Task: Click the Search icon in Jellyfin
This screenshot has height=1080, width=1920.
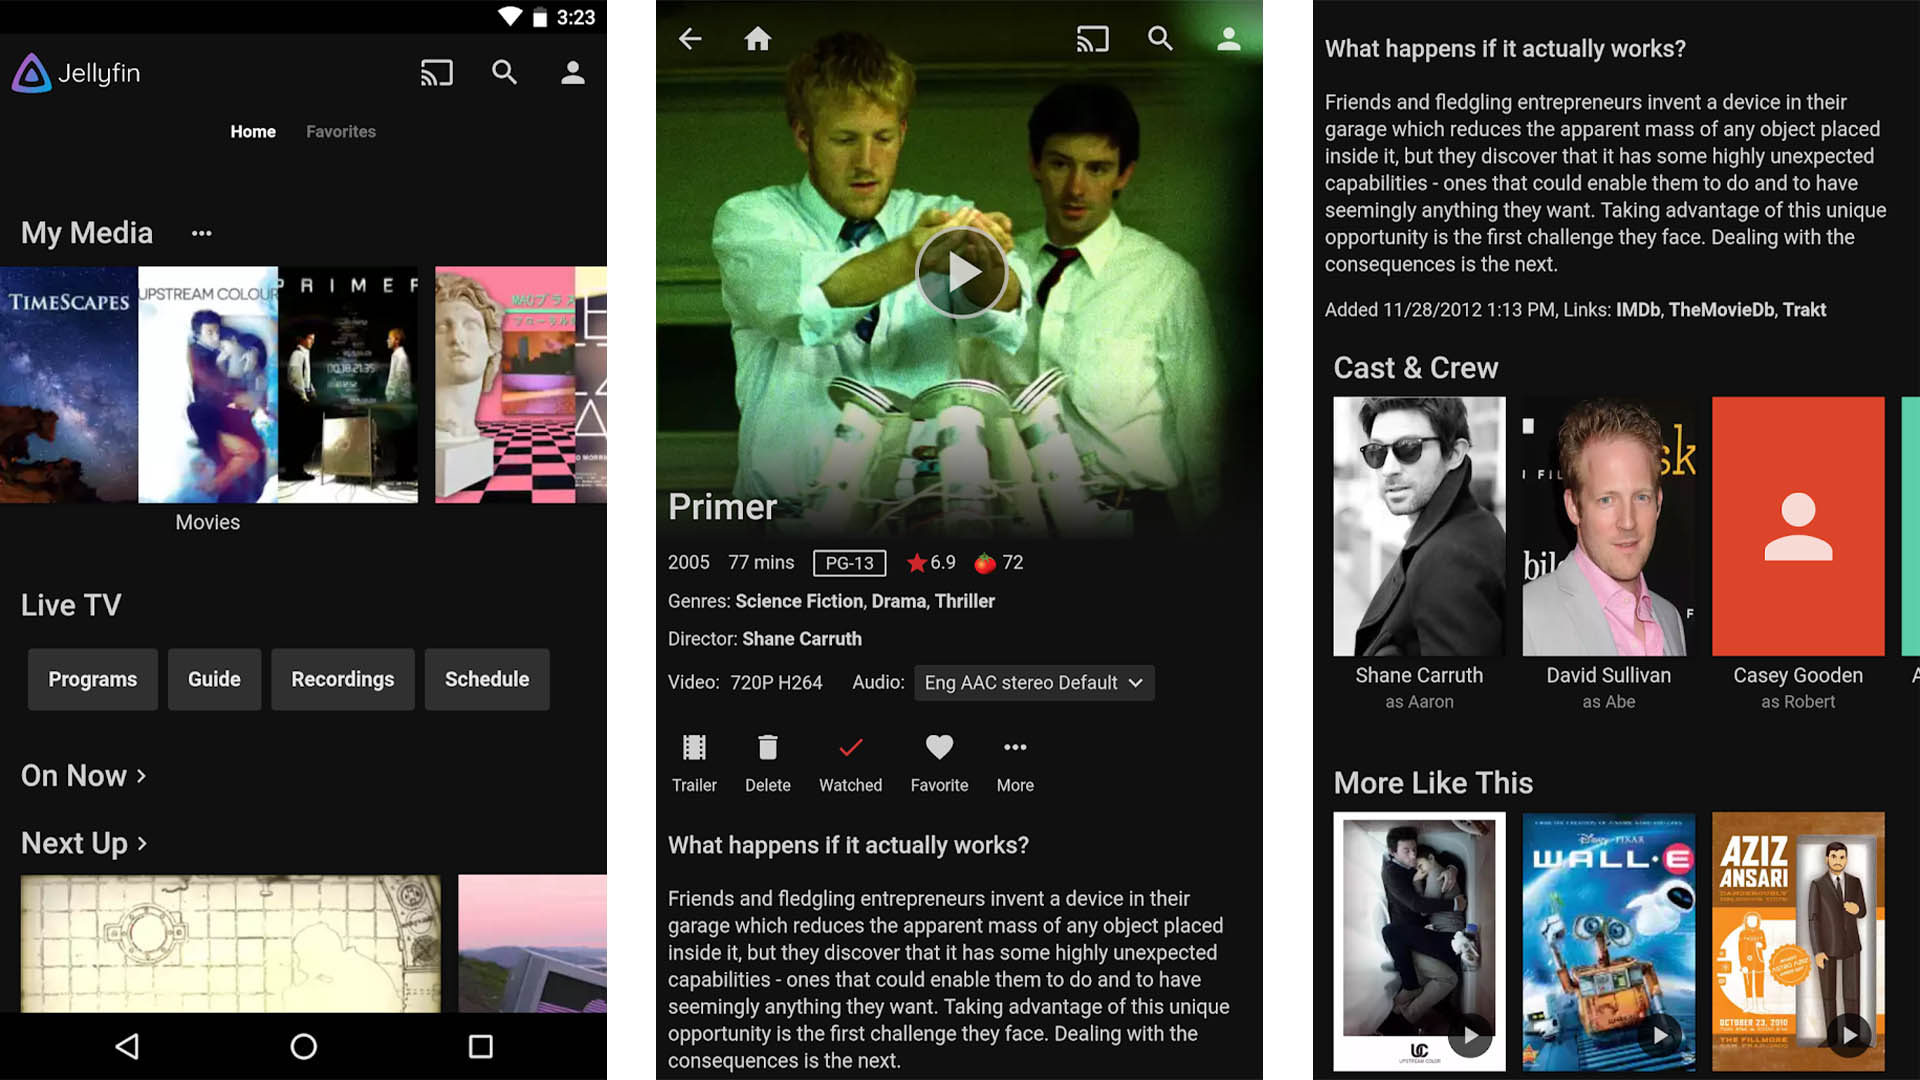Action: point(505,73)
